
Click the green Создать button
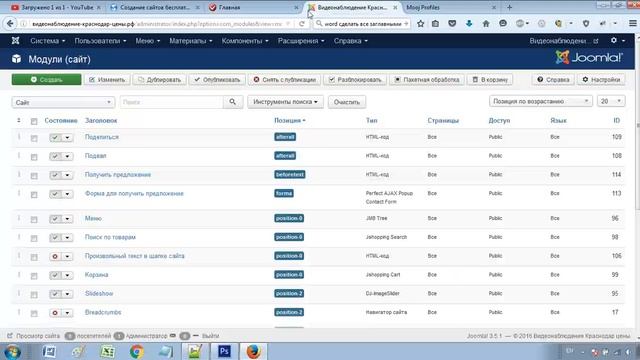tap(47, 80)
